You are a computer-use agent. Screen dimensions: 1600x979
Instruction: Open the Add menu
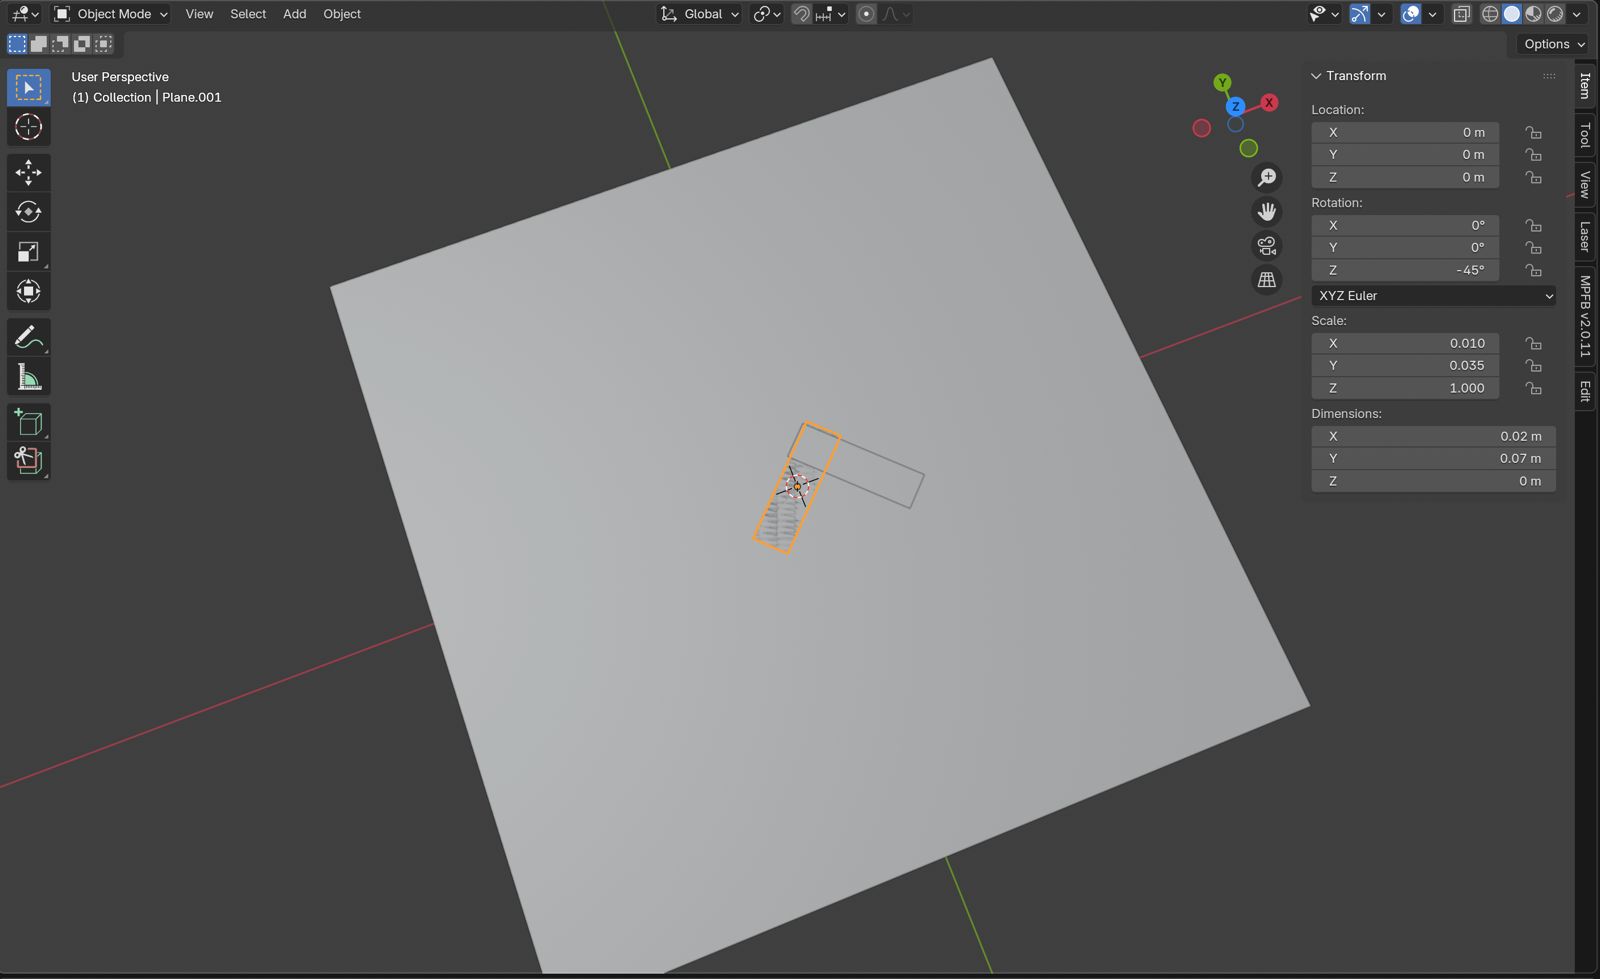pyautogui.click(x=294, y=14)
